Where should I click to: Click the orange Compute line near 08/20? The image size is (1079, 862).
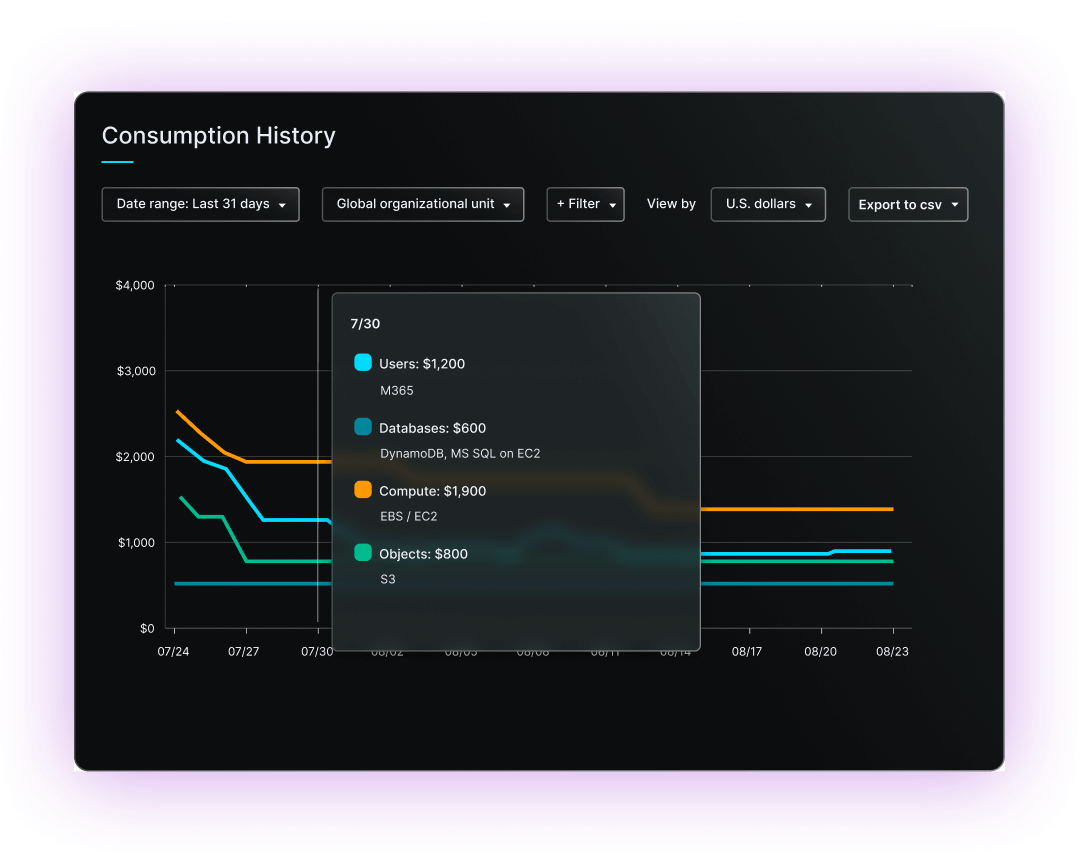coord(820,509)
